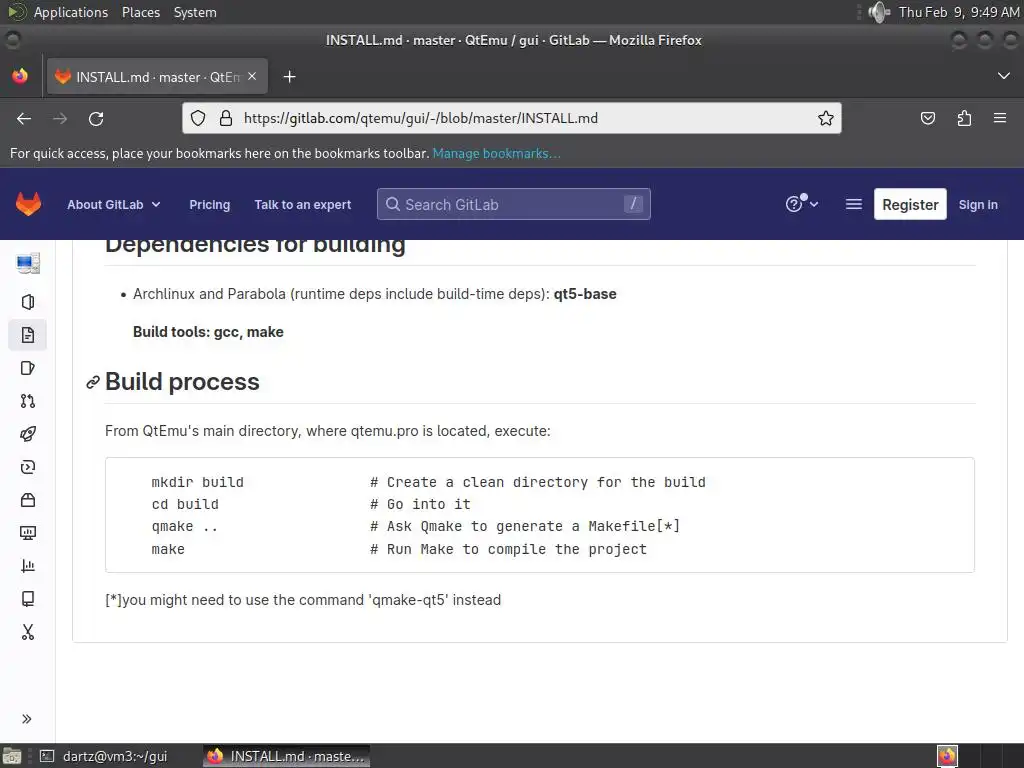Click show desktop icon in taskbar
Image resolution: width=1024 pixels, height=768 pixels.
pyautogui.click(x=12, y=756)
